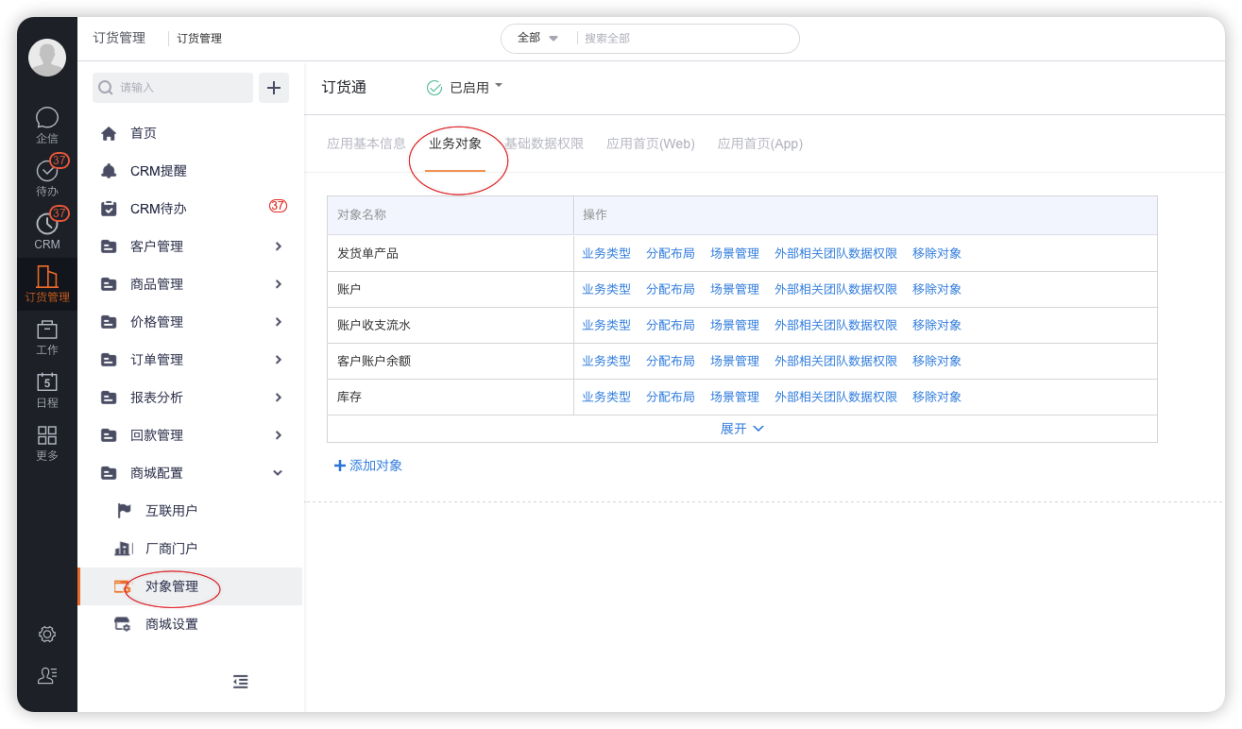Image resolution: width=1242 pixels, height=729 pixels.
Task: Click the 对象名称 column header
Action: pos(450,215)
